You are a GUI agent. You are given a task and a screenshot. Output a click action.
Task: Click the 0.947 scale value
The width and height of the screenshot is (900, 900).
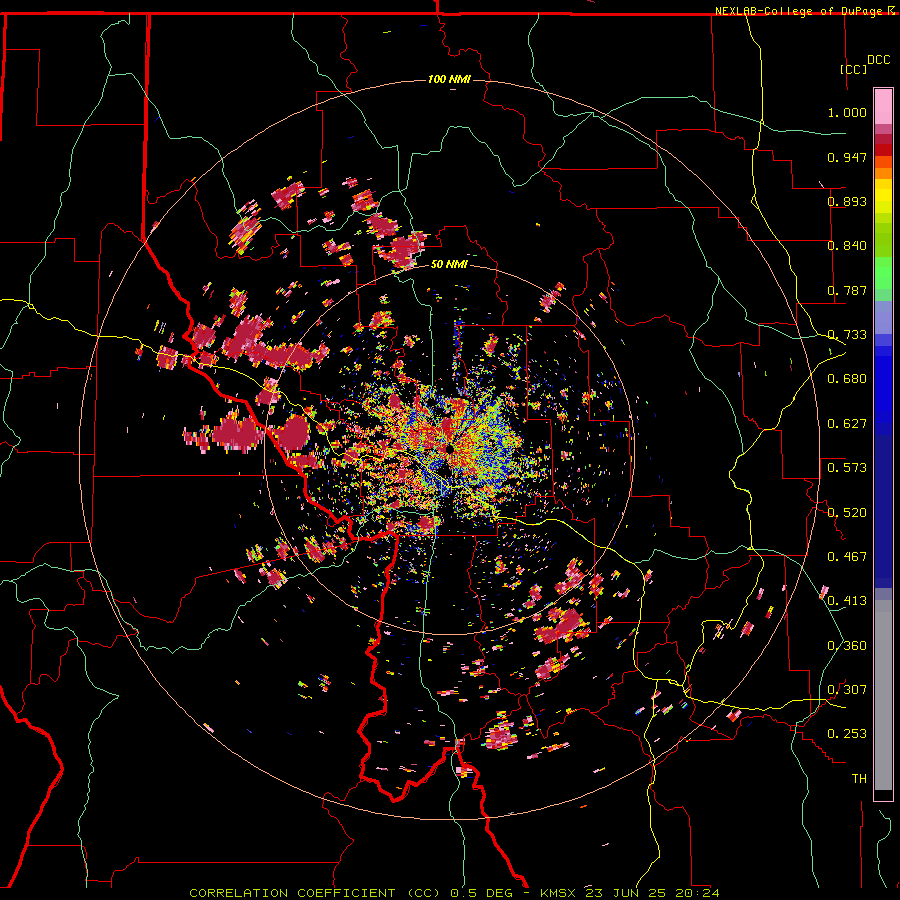pyautogui.click(x=847, y=157)
